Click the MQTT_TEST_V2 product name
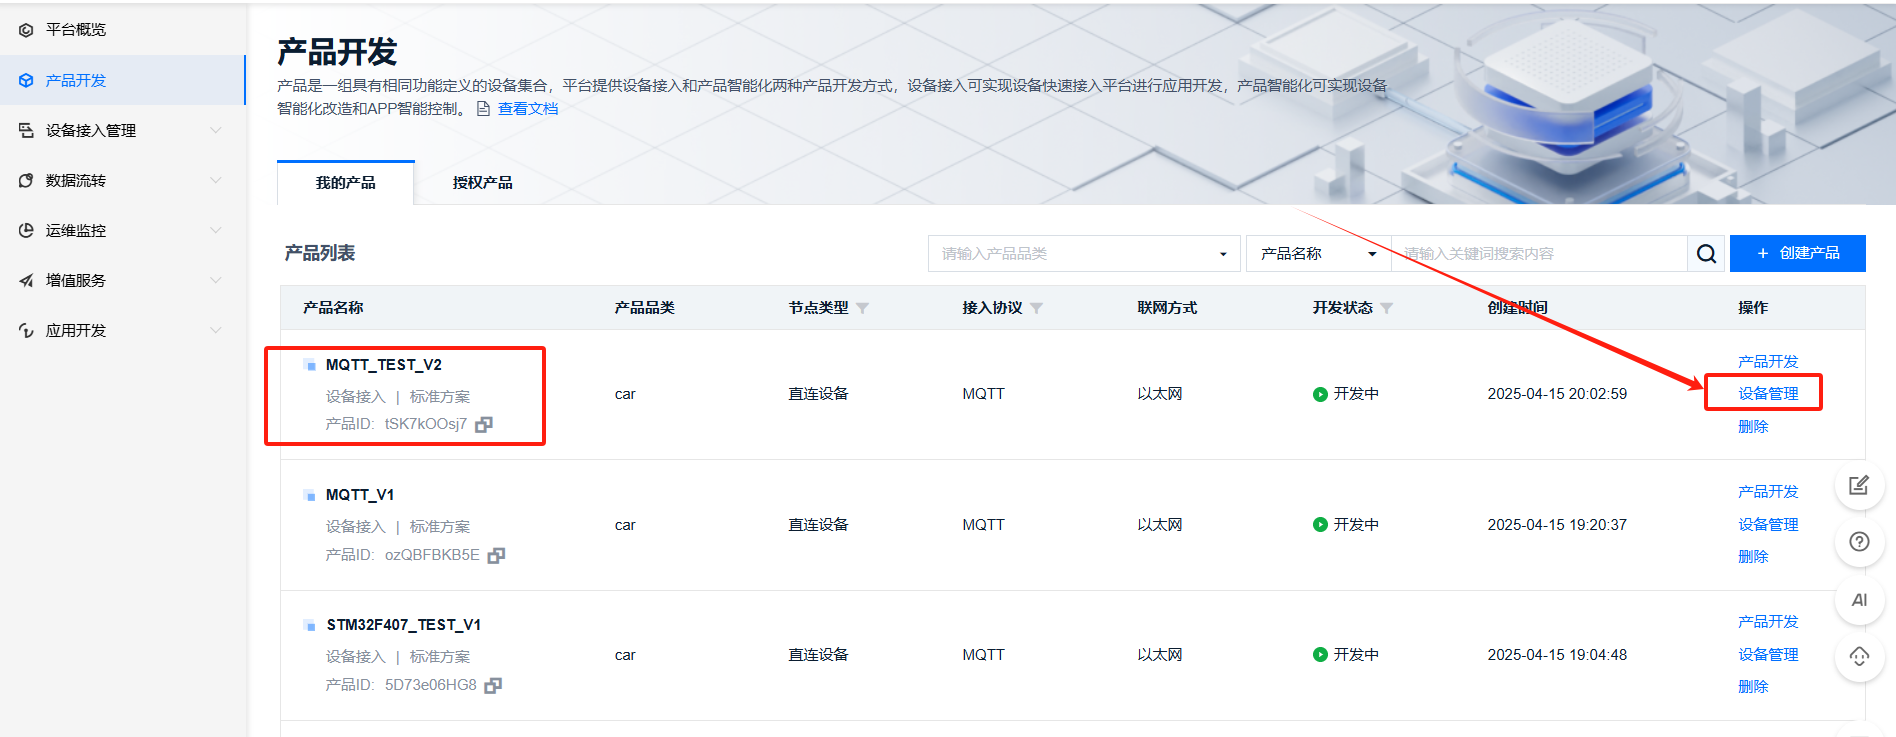Viewport: 1896px width, 737px height. [x=384, y=365]
